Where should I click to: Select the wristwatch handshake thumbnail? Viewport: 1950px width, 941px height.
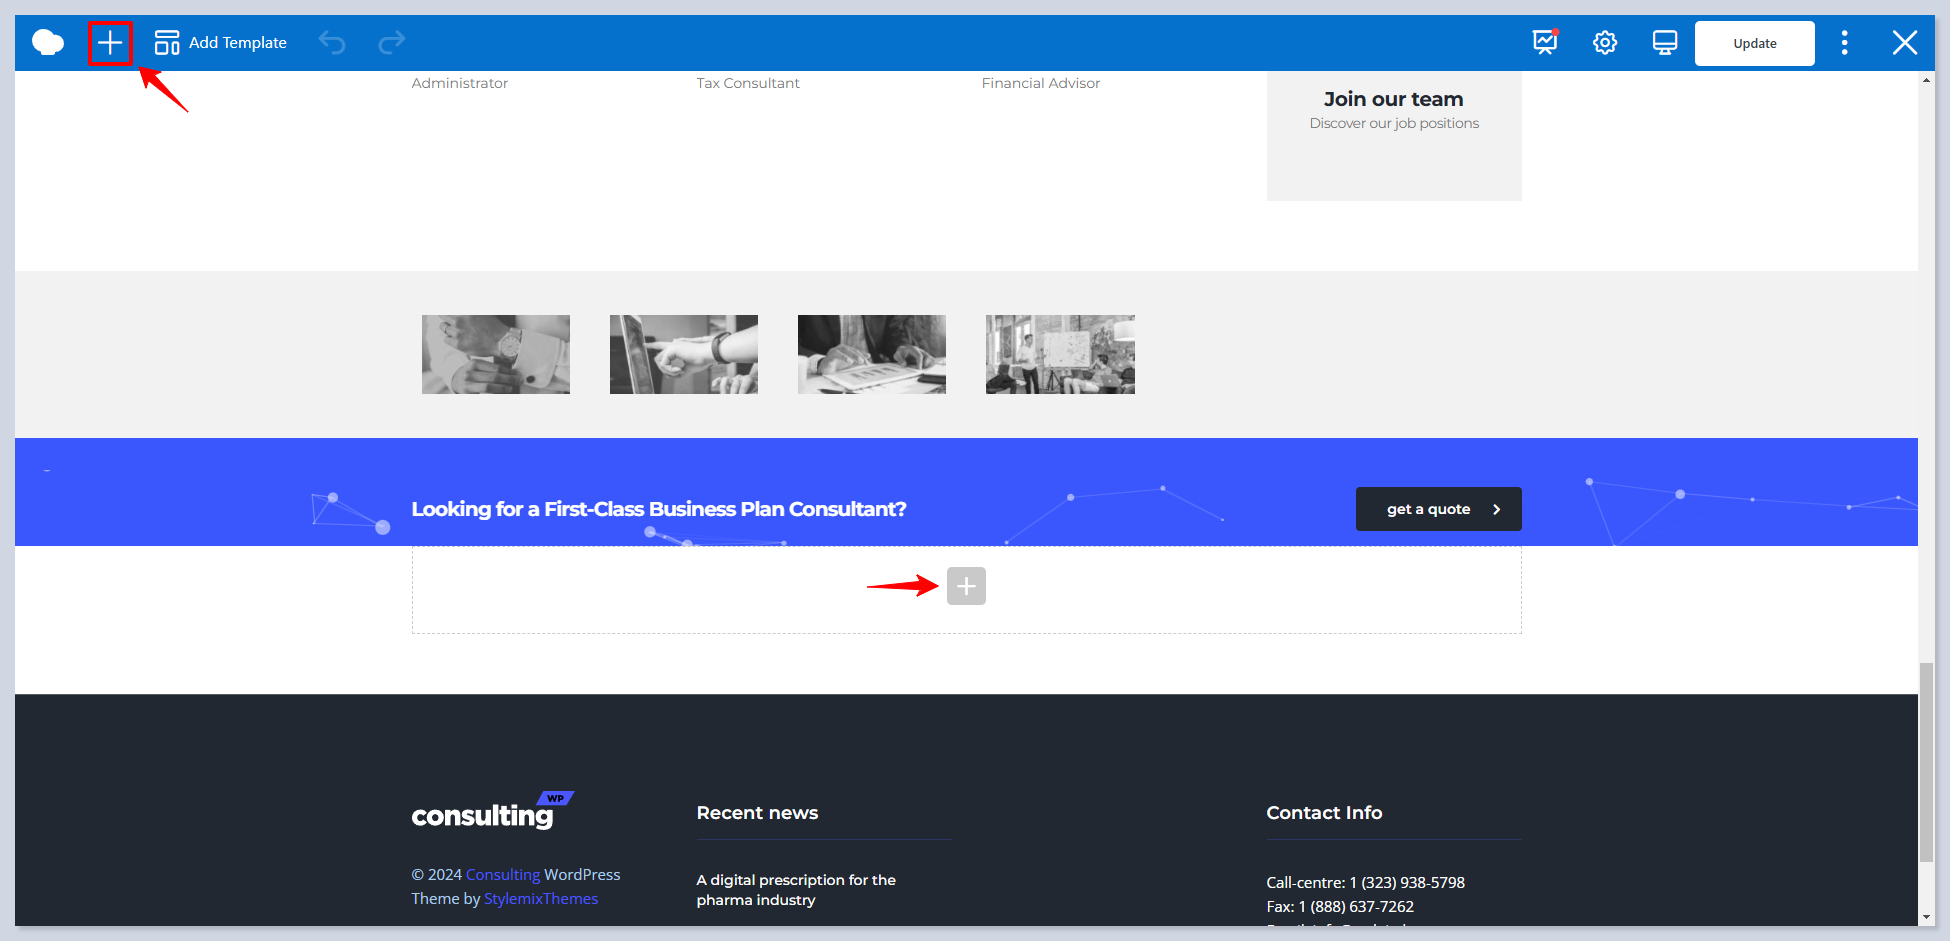click(x=496, y=354)
